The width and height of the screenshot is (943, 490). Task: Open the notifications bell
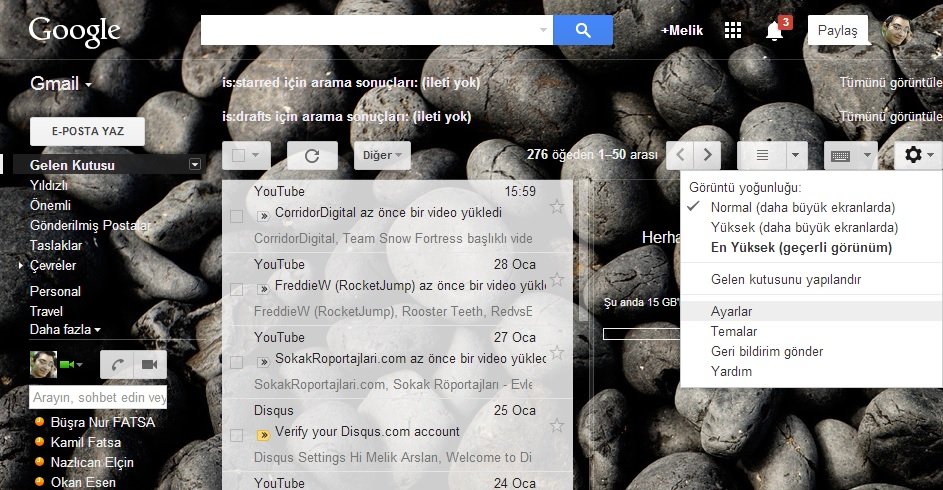tap(775, 30)
